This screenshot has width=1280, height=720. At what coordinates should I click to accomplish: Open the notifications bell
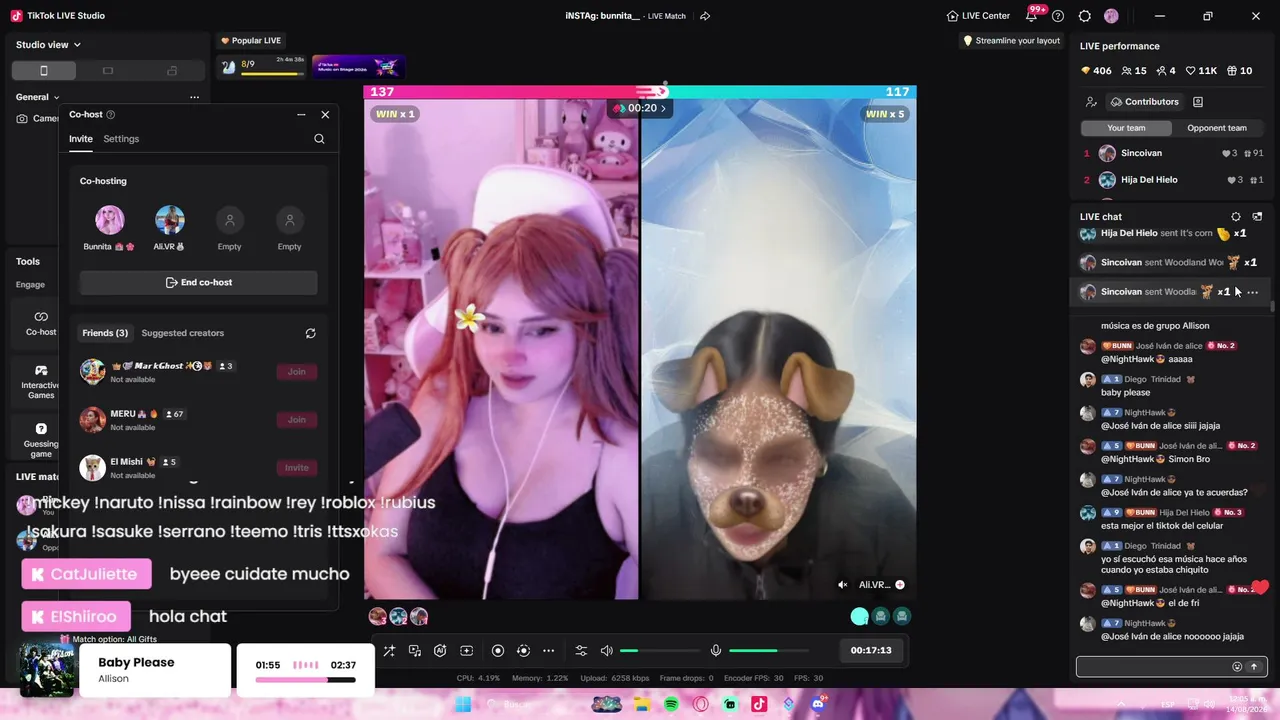[x=1031, y=16]
